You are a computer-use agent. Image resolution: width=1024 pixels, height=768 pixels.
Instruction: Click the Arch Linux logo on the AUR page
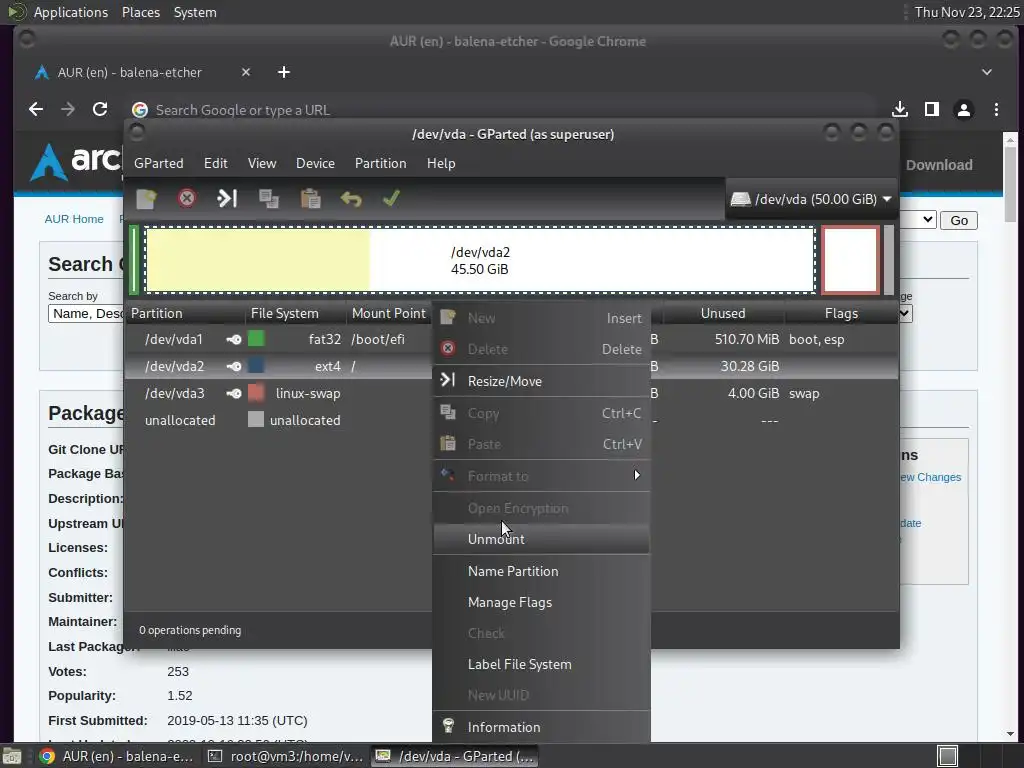pos(76,161)
